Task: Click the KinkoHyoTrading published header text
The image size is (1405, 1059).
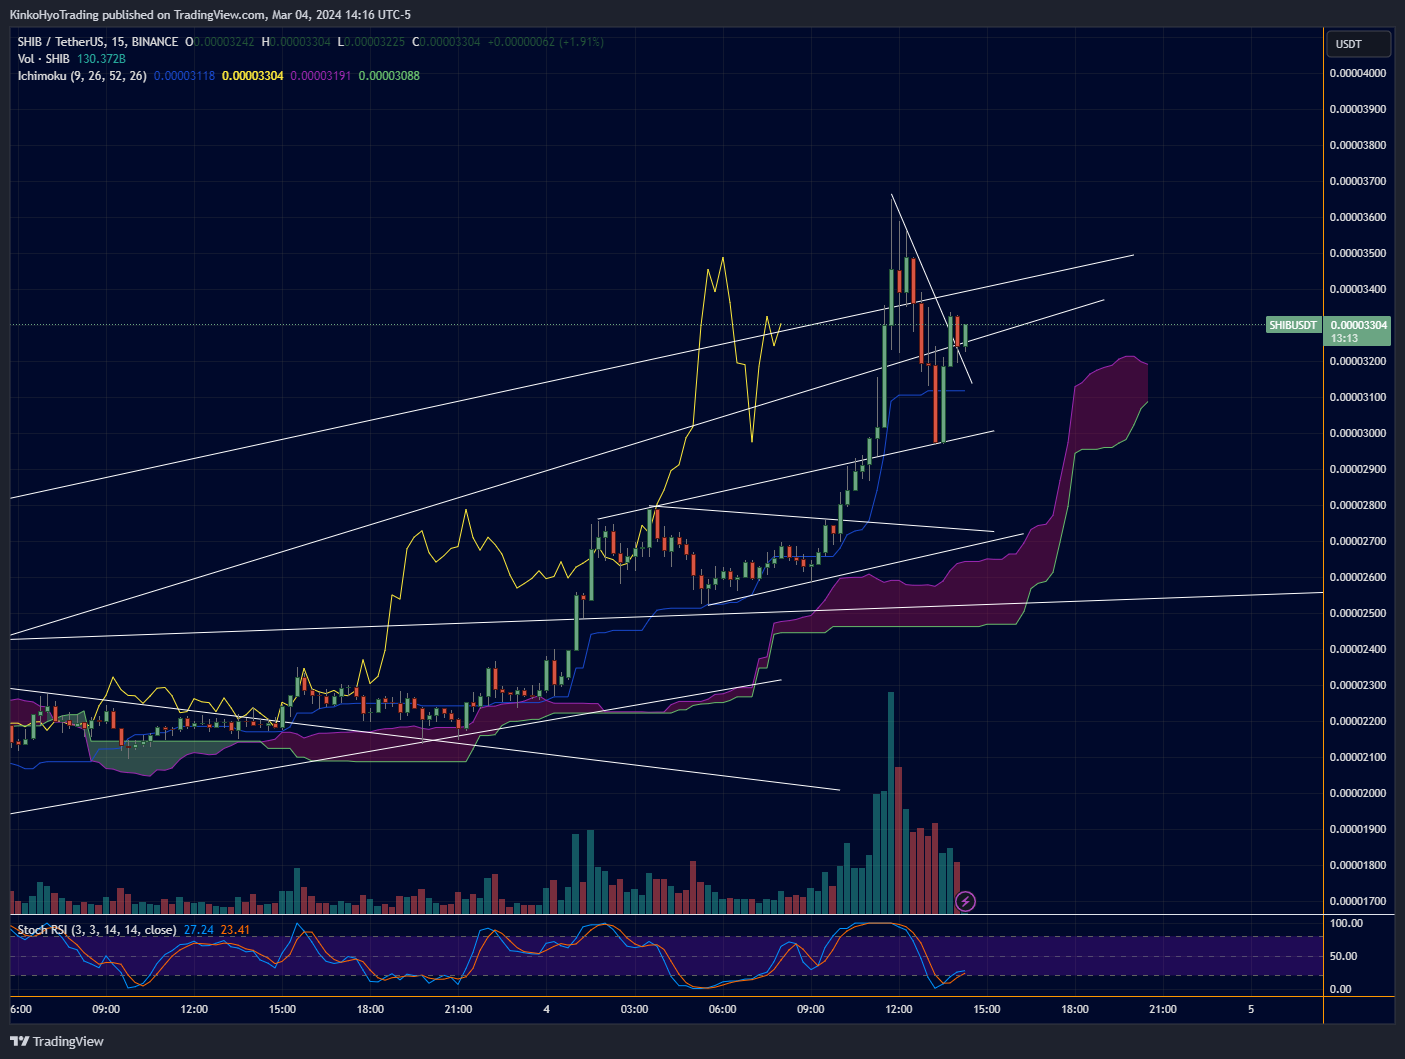Action: [x=210, y=15]
